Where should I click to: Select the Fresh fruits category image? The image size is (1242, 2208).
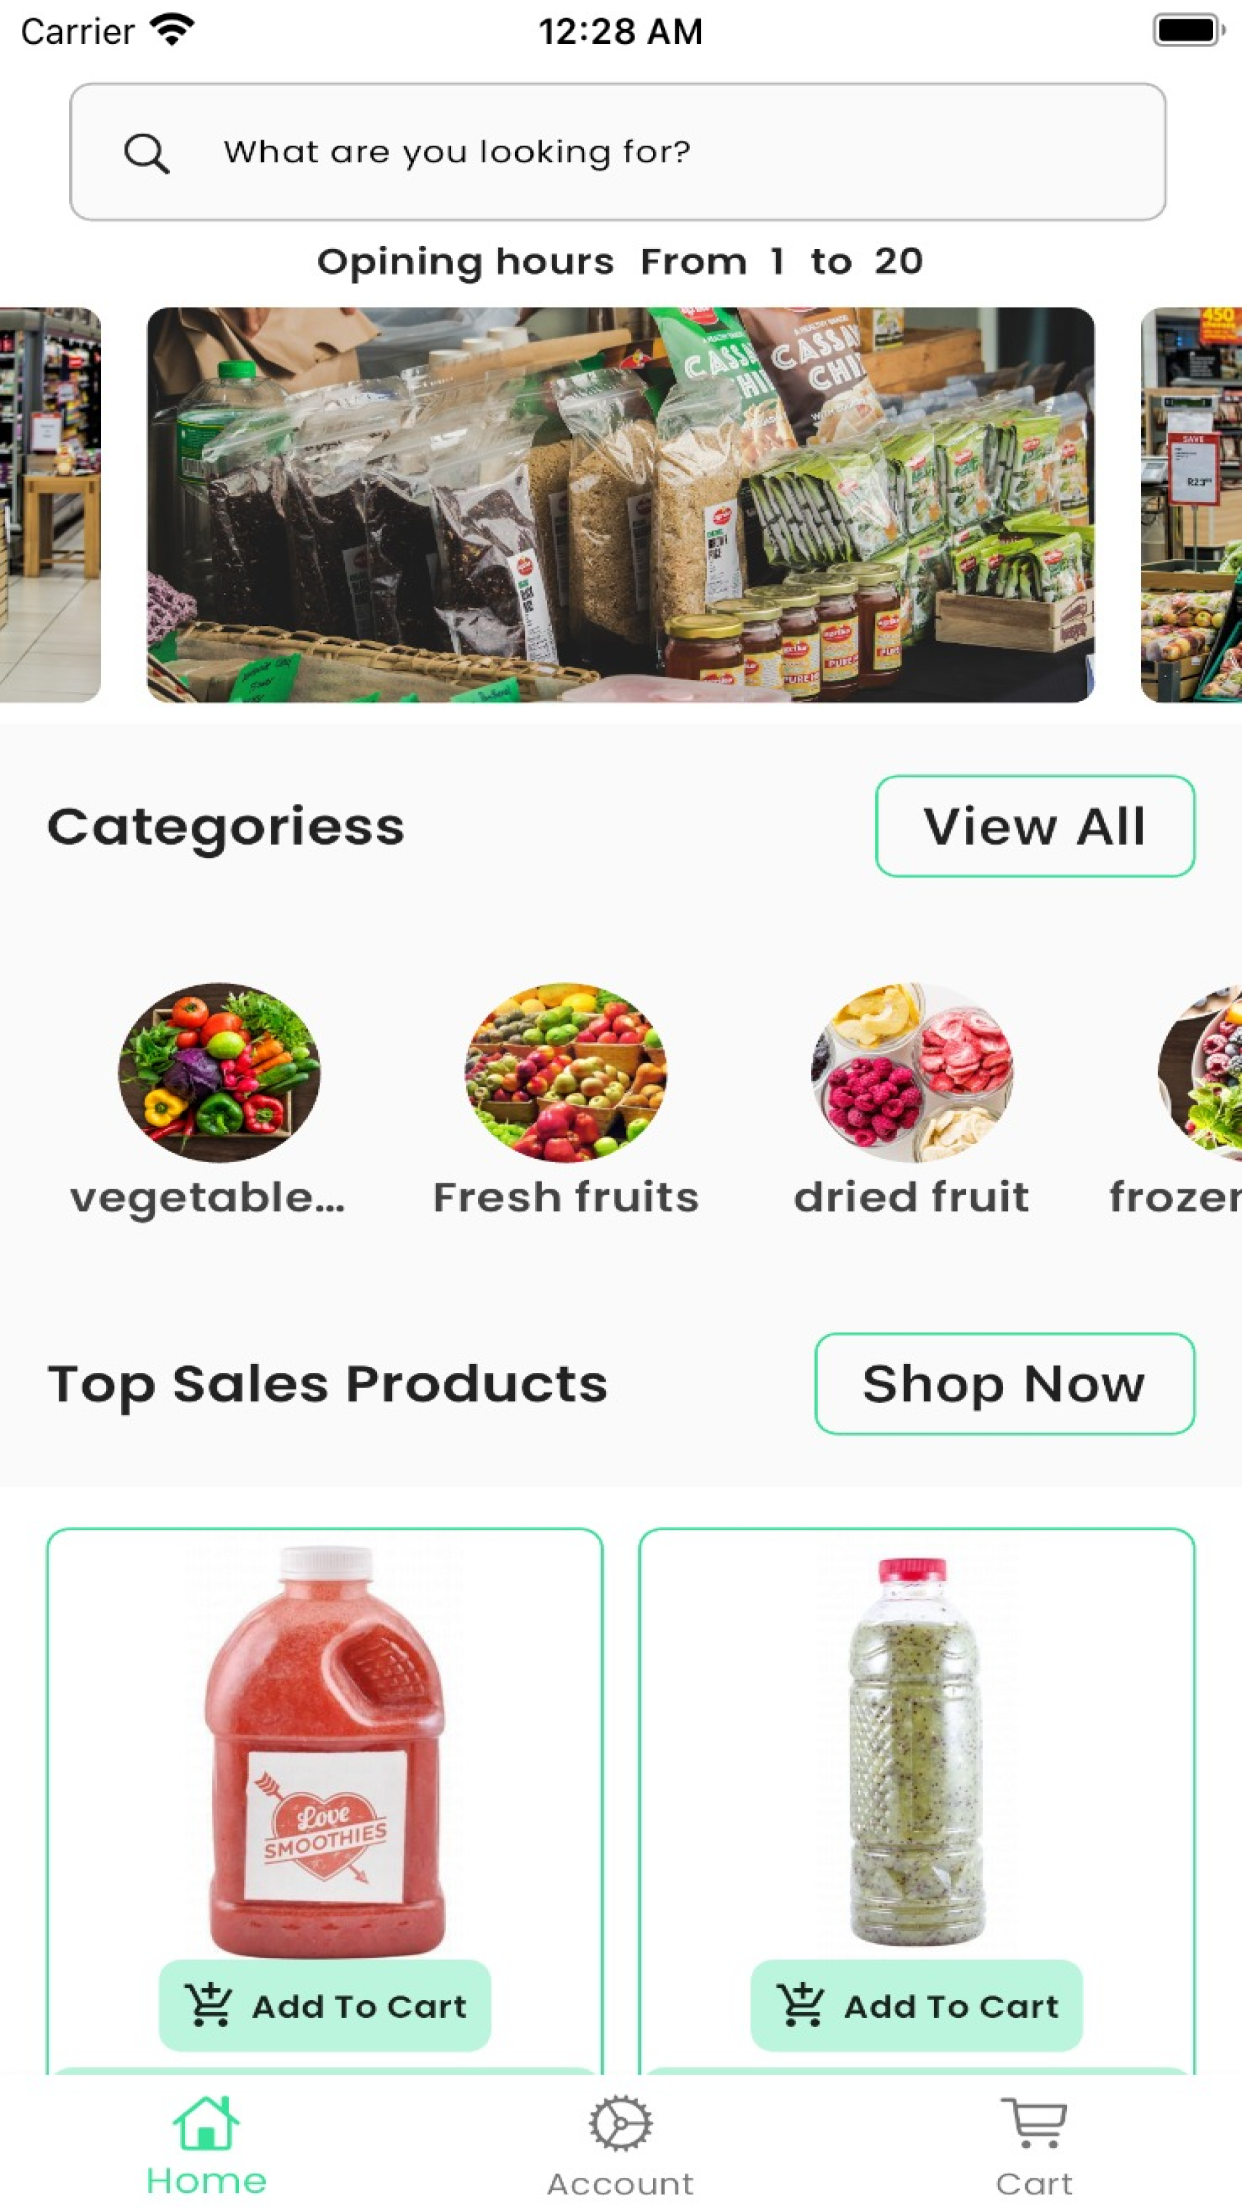566,1072
